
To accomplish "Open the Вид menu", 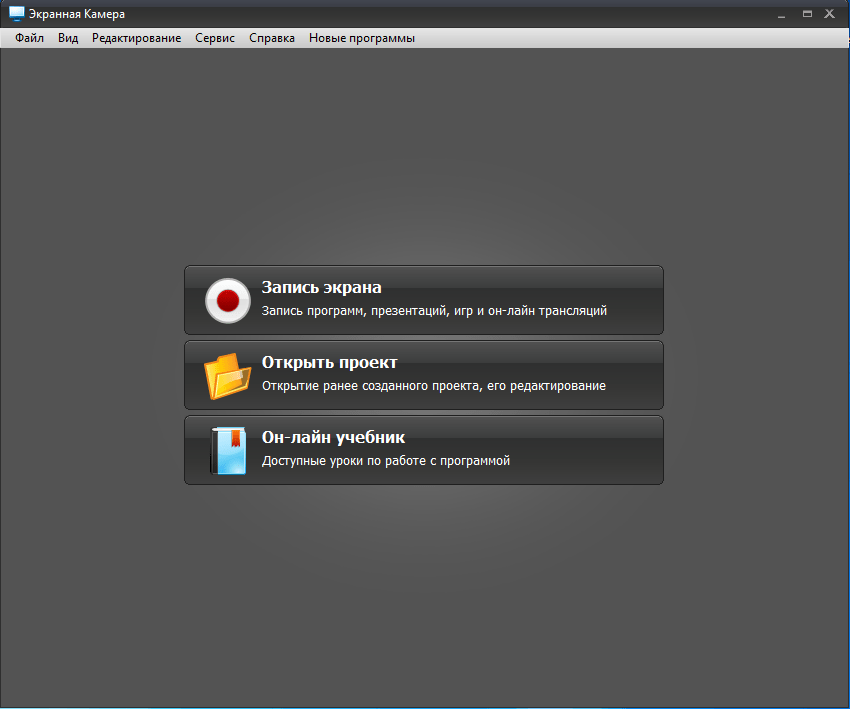I will pyautogui.click(x=68, y=38).
